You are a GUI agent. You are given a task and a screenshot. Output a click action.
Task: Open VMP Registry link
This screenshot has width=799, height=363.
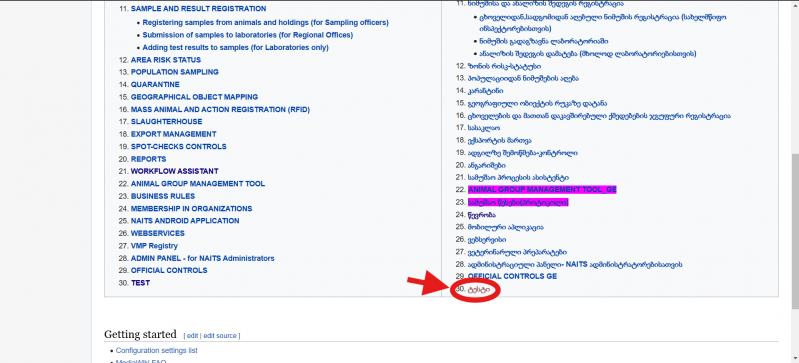[x=154, y=246]
